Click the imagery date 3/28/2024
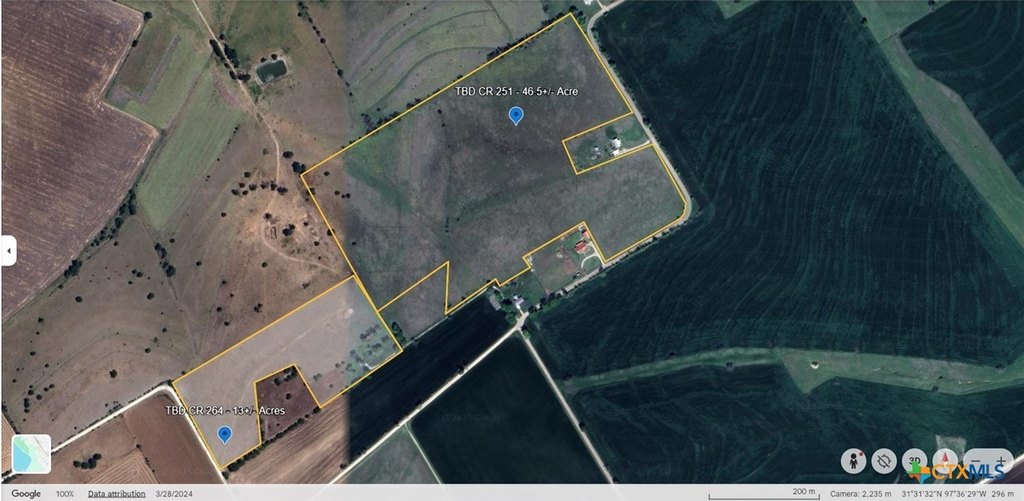The width and height of the screenshot is (1024, 501). [x=168, y=494]
